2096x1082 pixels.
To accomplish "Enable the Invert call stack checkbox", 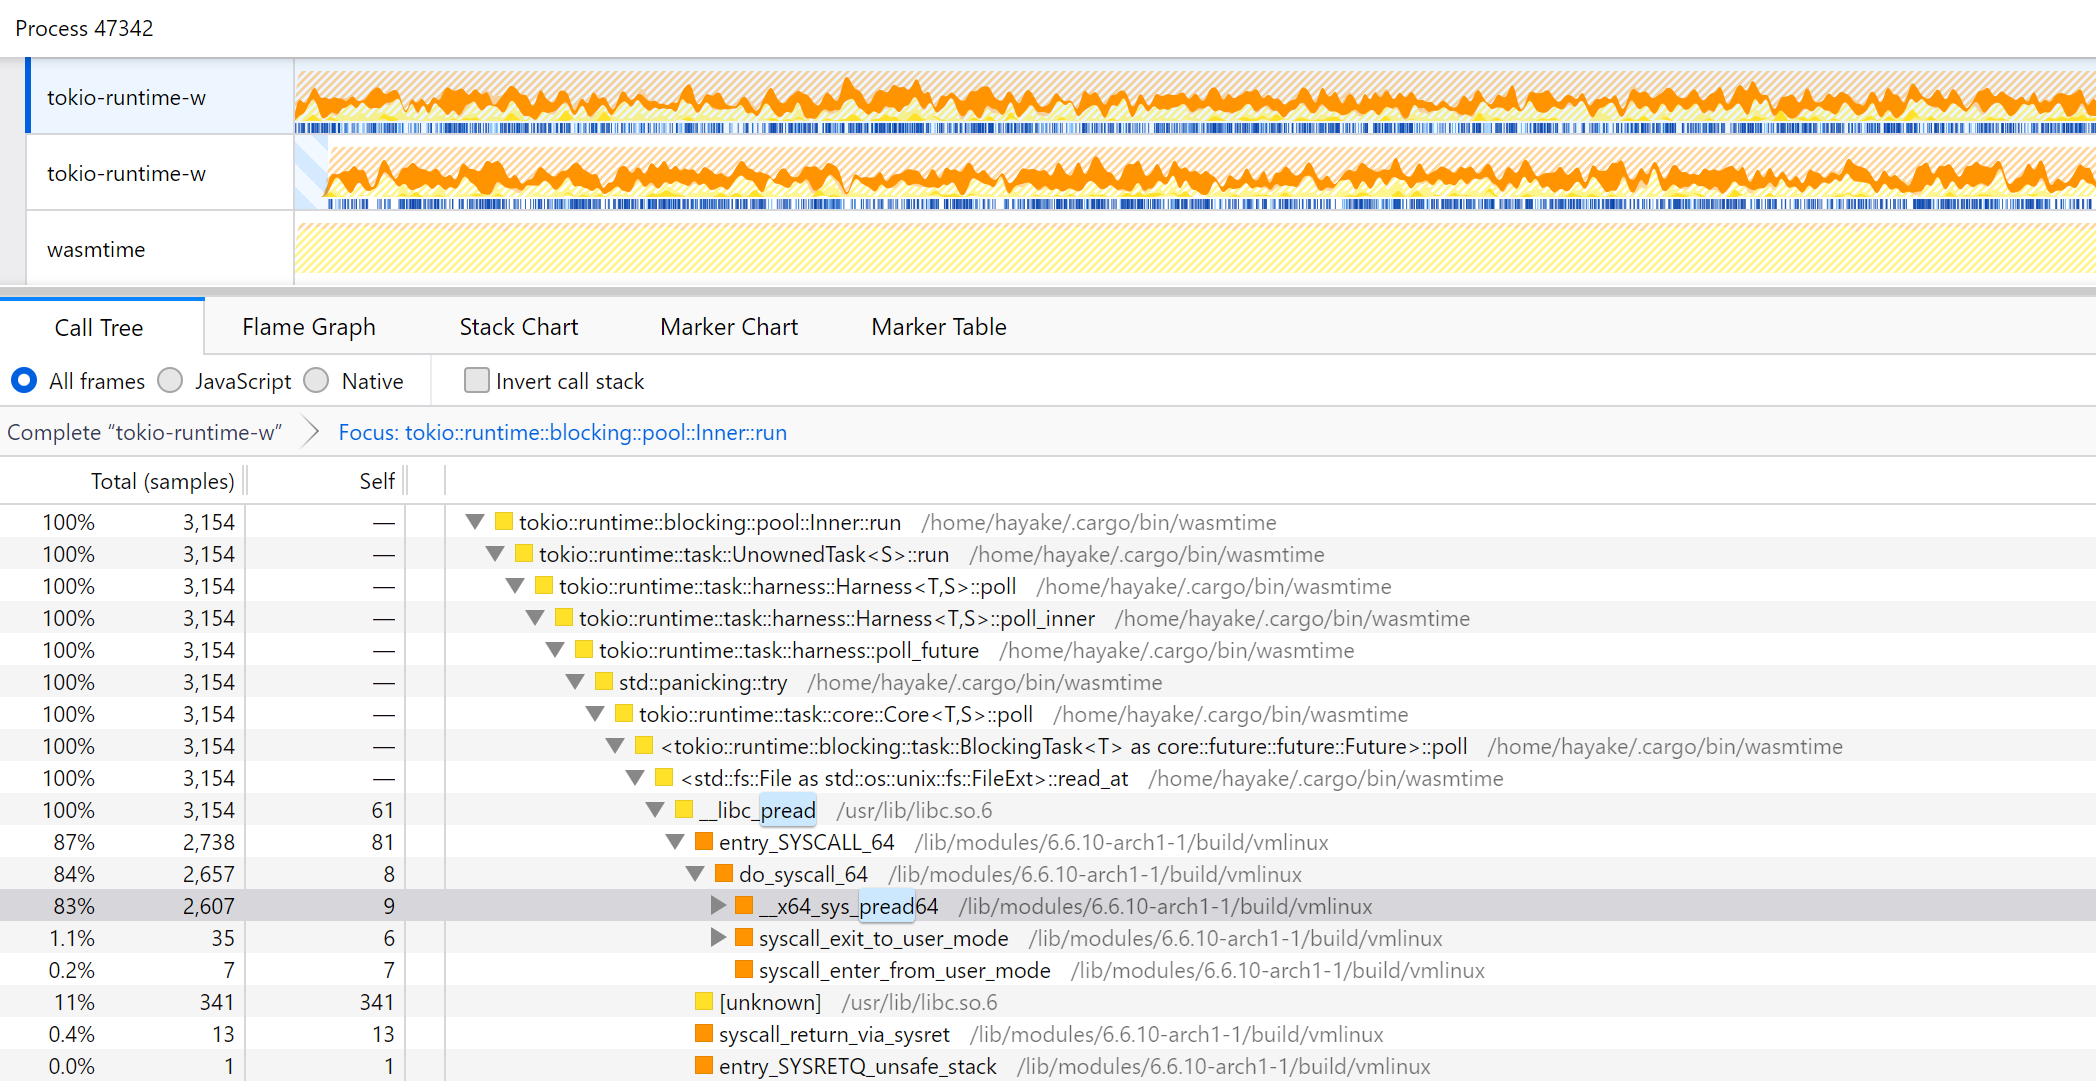I will 477,381.
